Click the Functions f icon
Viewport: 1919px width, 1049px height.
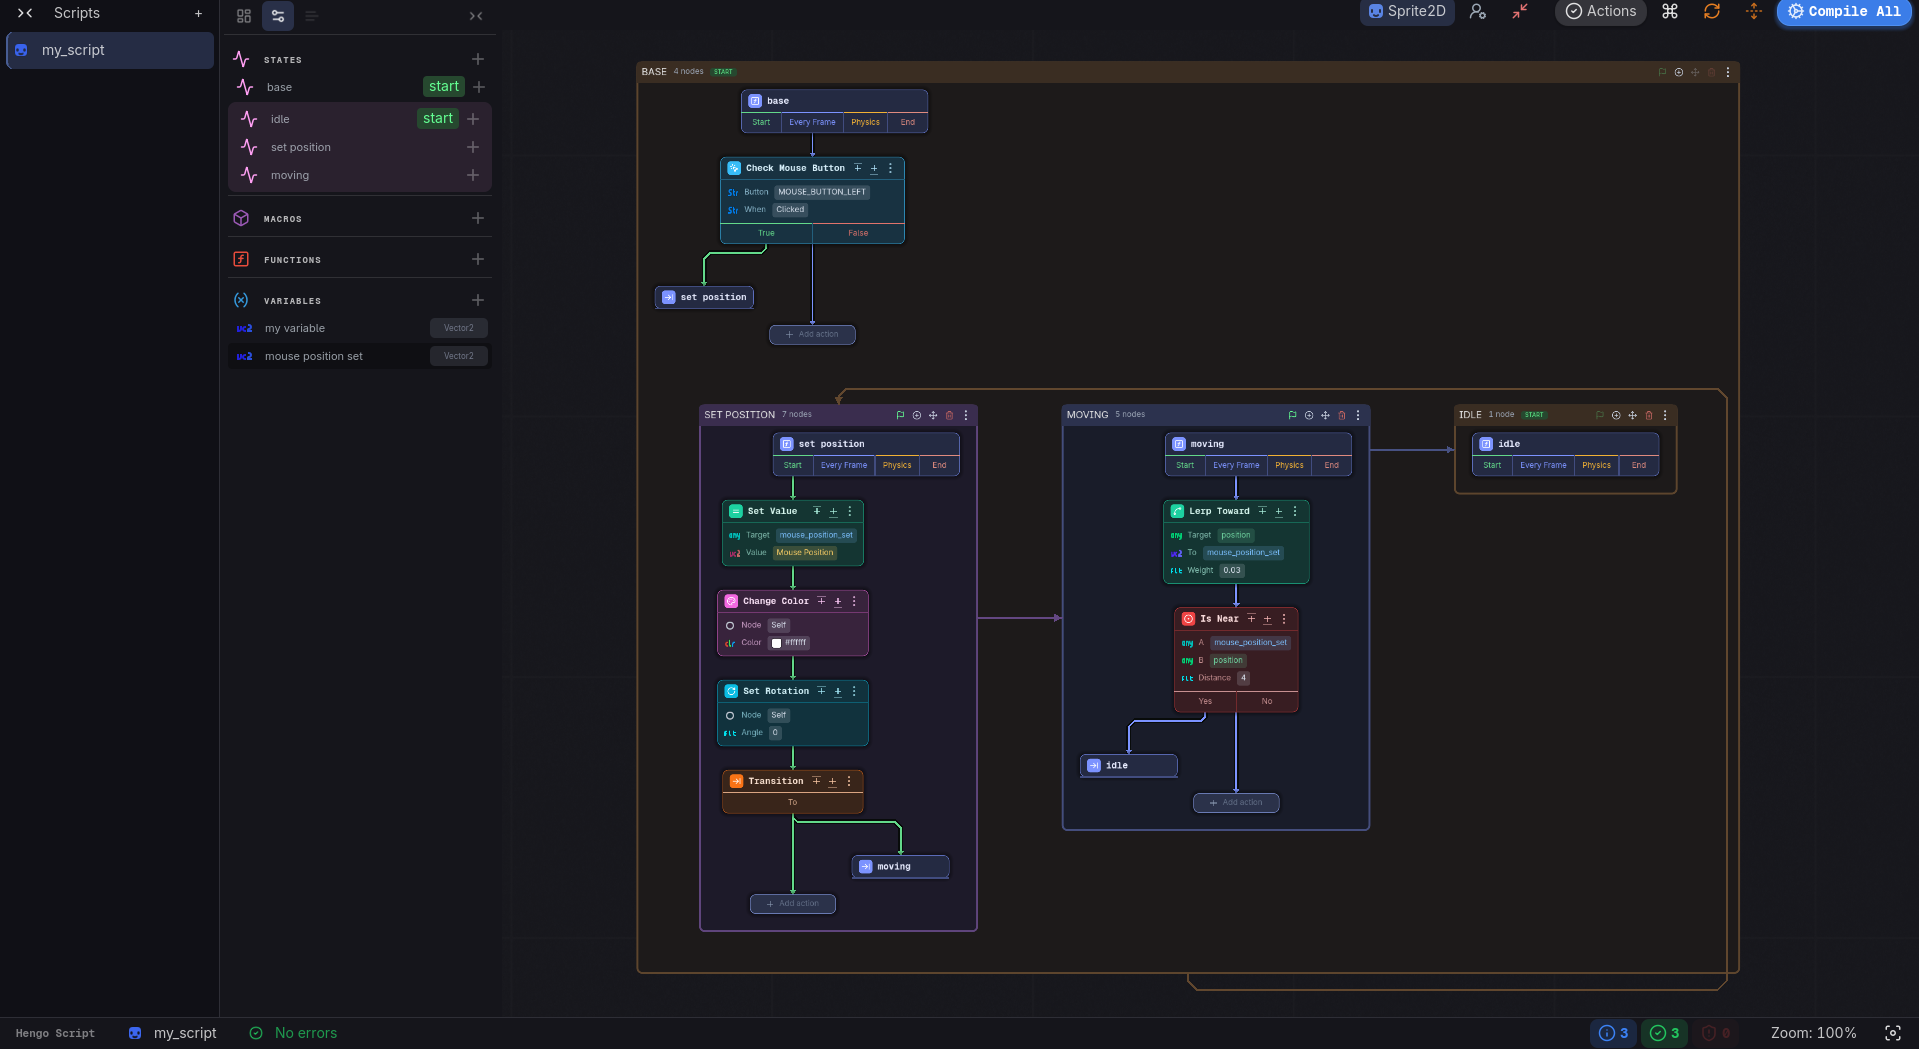pos(241,259)
